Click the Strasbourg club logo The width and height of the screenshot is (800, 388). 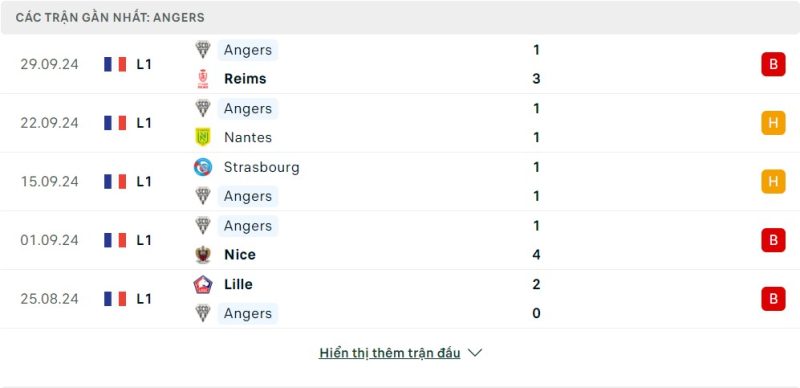pyautogui.click(x=203, y=167)
